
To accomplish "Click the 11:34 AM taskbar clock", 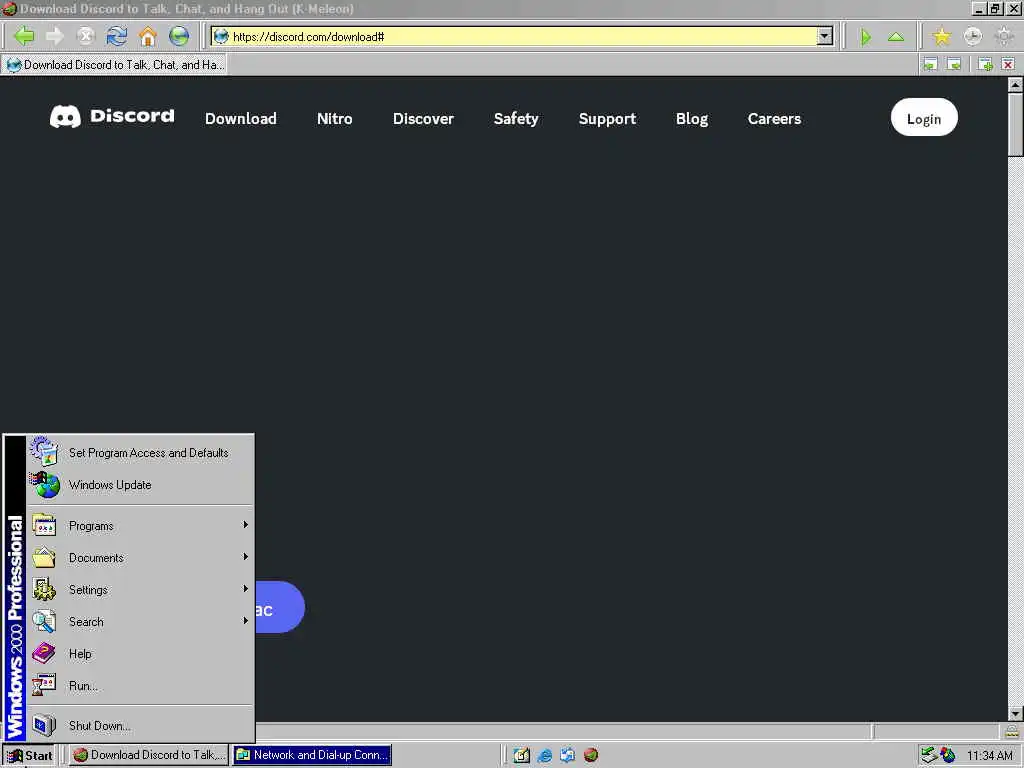I will (989, 756).
